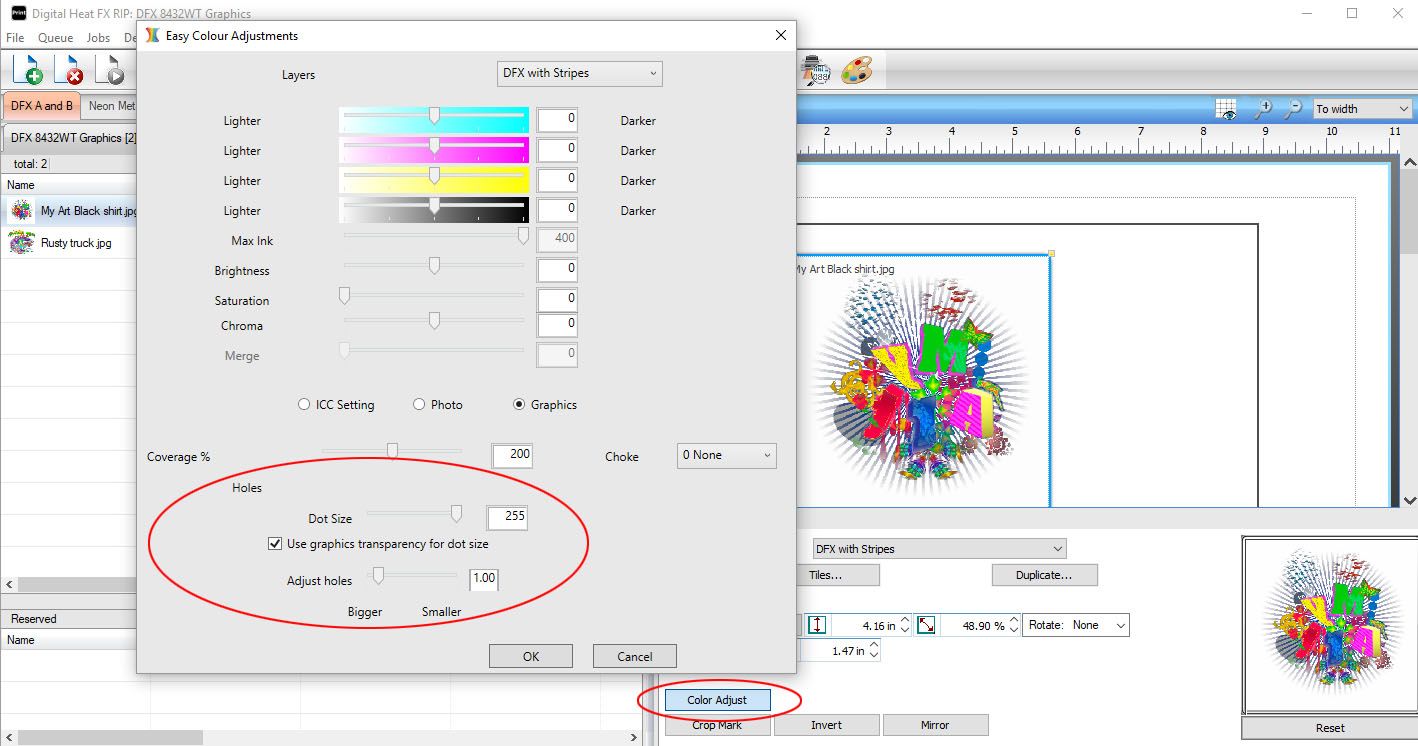Viewport: 1418px width, 746px height.
Task: Click the magenta Lighter/Darker value field
Action: tap(557, 150)
